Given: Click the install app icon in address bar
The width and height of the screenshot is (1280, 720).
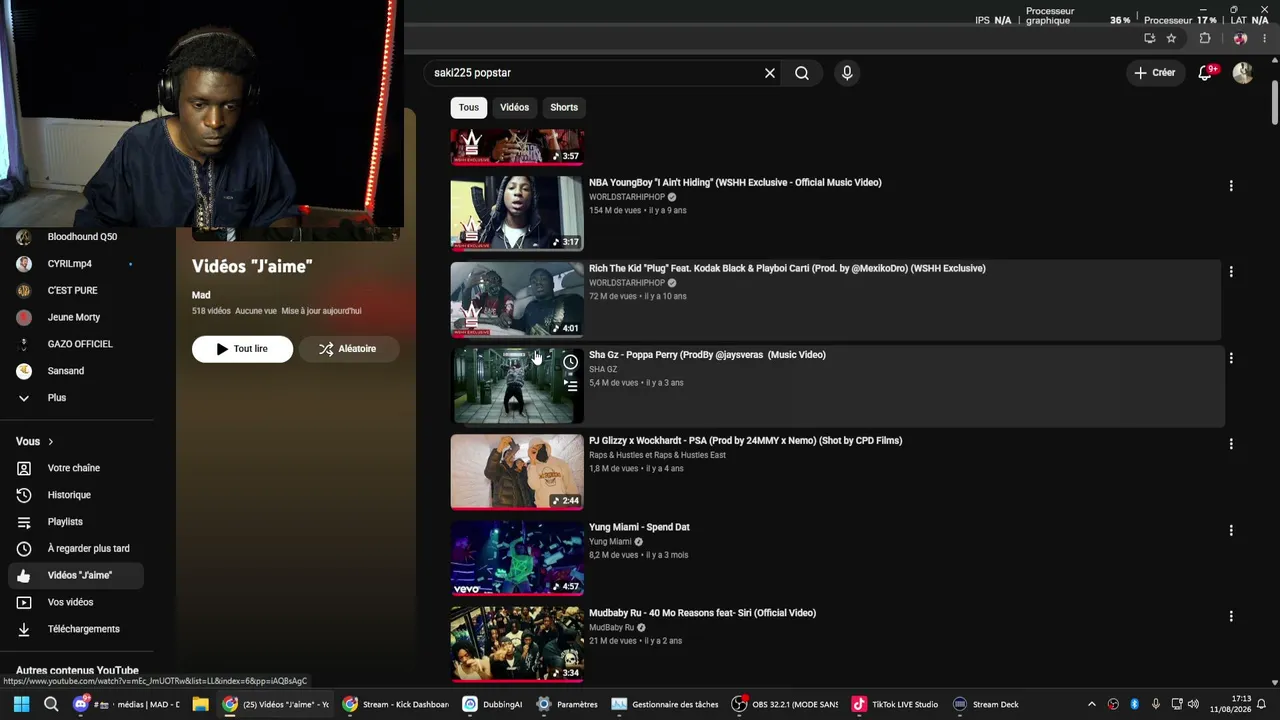Looking at the screenshot, I should point(1150,39).
